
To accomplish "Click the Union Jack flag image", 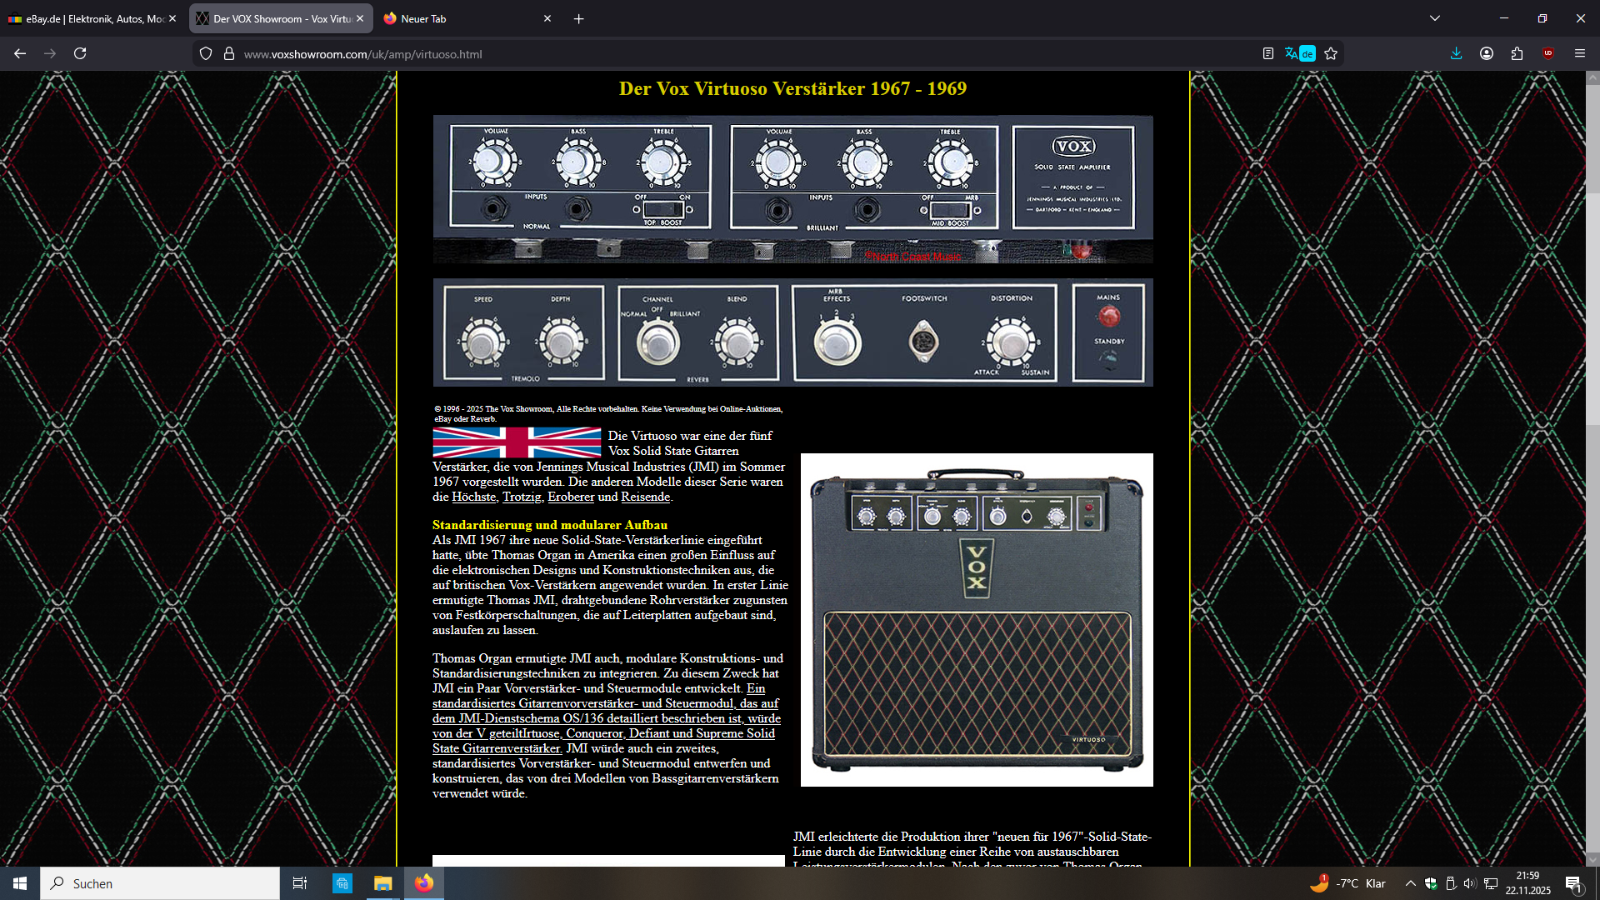I will coord(517,443).
